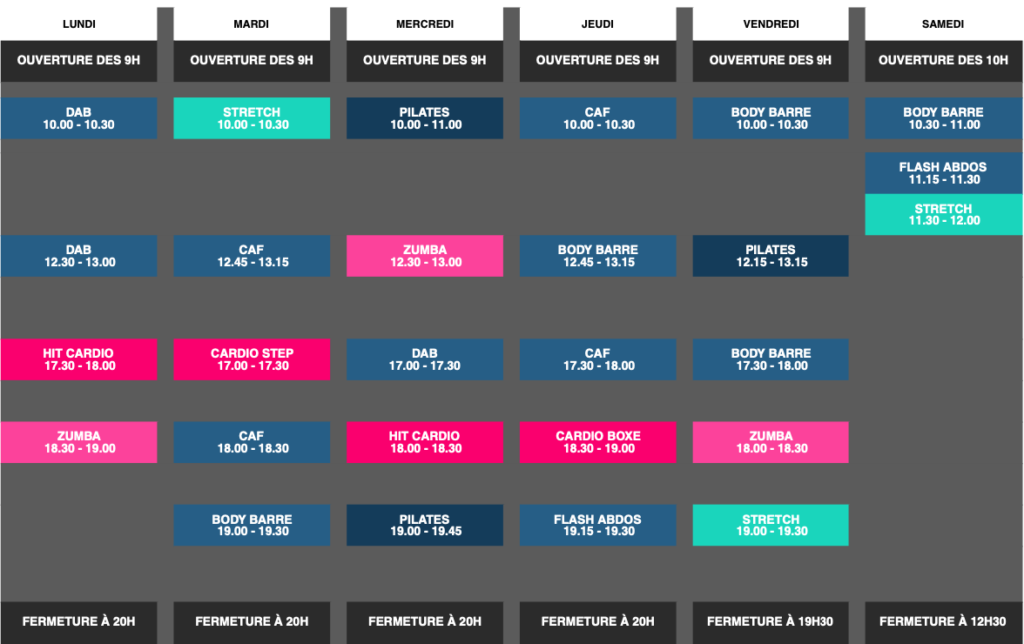Select Thursday CARDIO BOXE 18.30 - 19.00
This screenshot has width=1024, height=644.
[598, 442]
